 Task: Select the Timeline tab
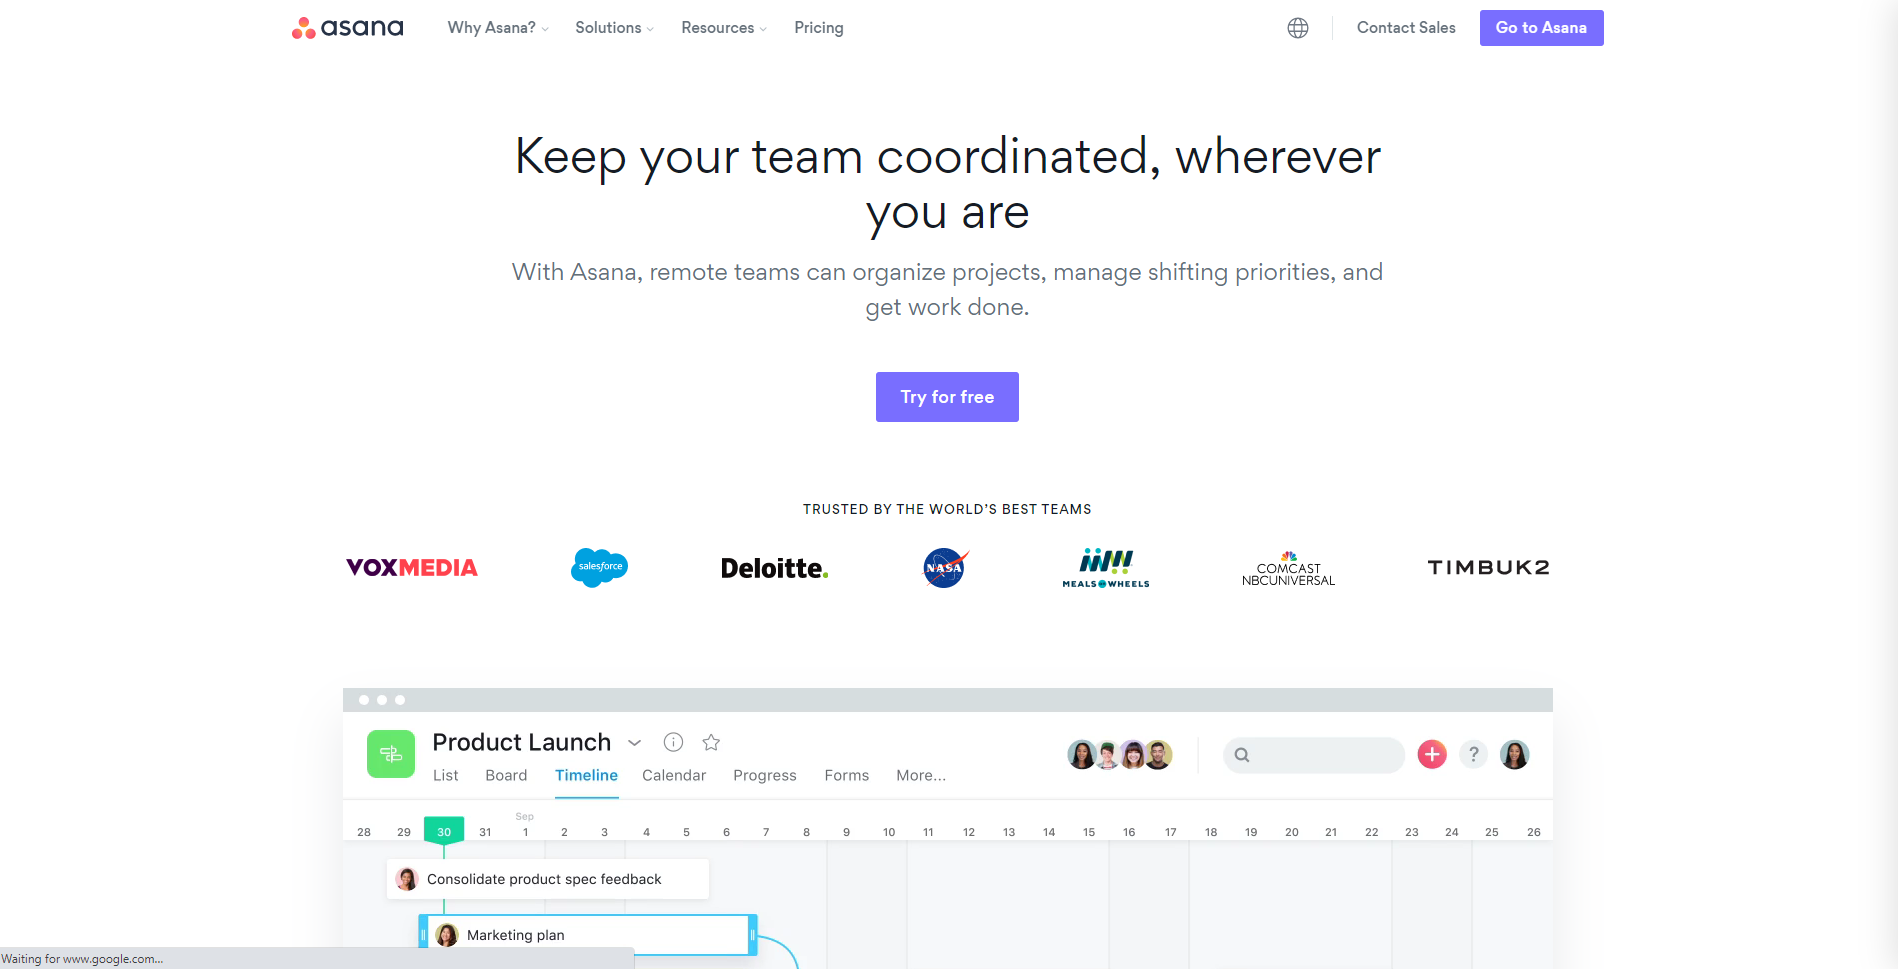coord(586,775)
